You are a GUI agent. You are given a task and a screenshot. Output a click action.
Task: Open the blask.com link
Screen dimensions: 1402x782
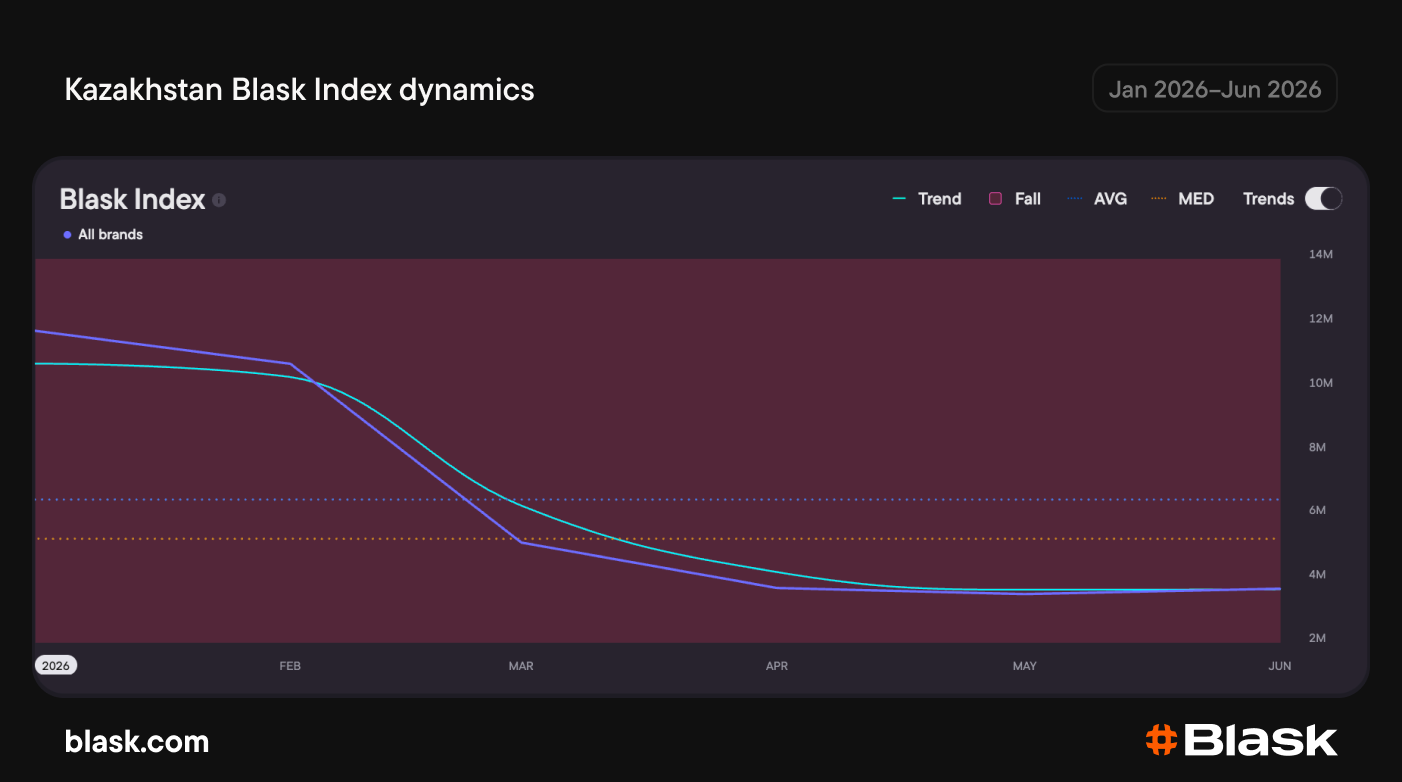click(x=137, y=742)
